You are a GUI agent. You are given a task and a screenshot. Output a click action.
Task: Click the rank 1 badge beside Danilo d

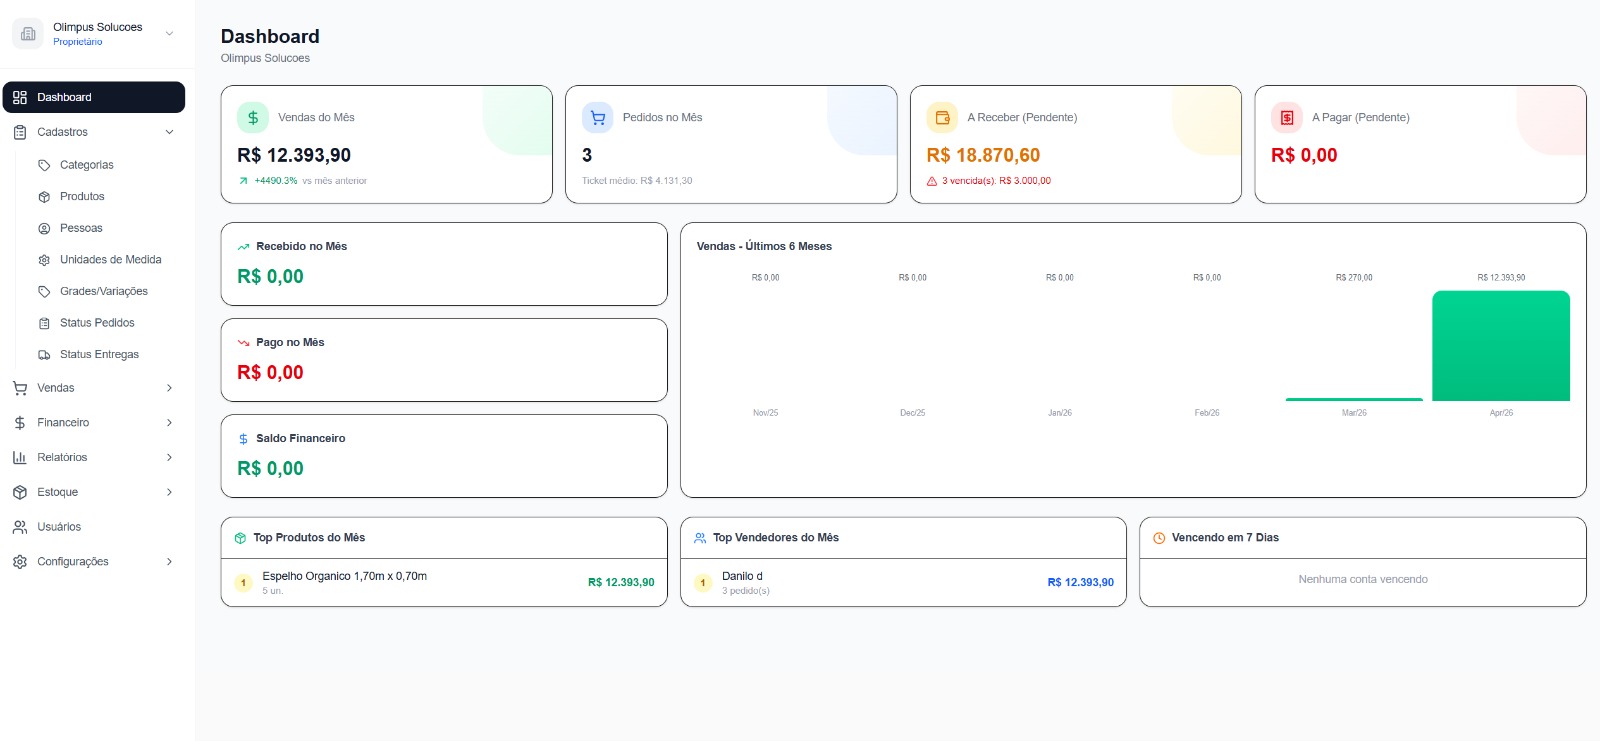point(703,583)
